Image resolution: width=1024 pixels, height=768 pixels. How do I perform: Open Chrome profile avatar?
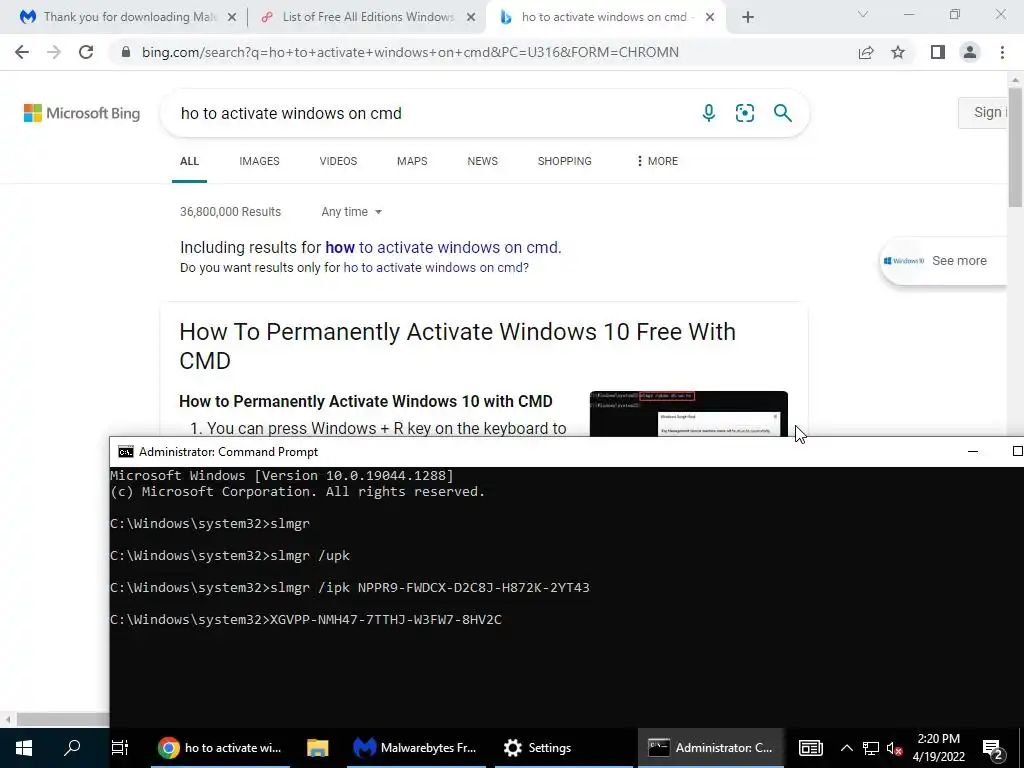tap(970, 52)
